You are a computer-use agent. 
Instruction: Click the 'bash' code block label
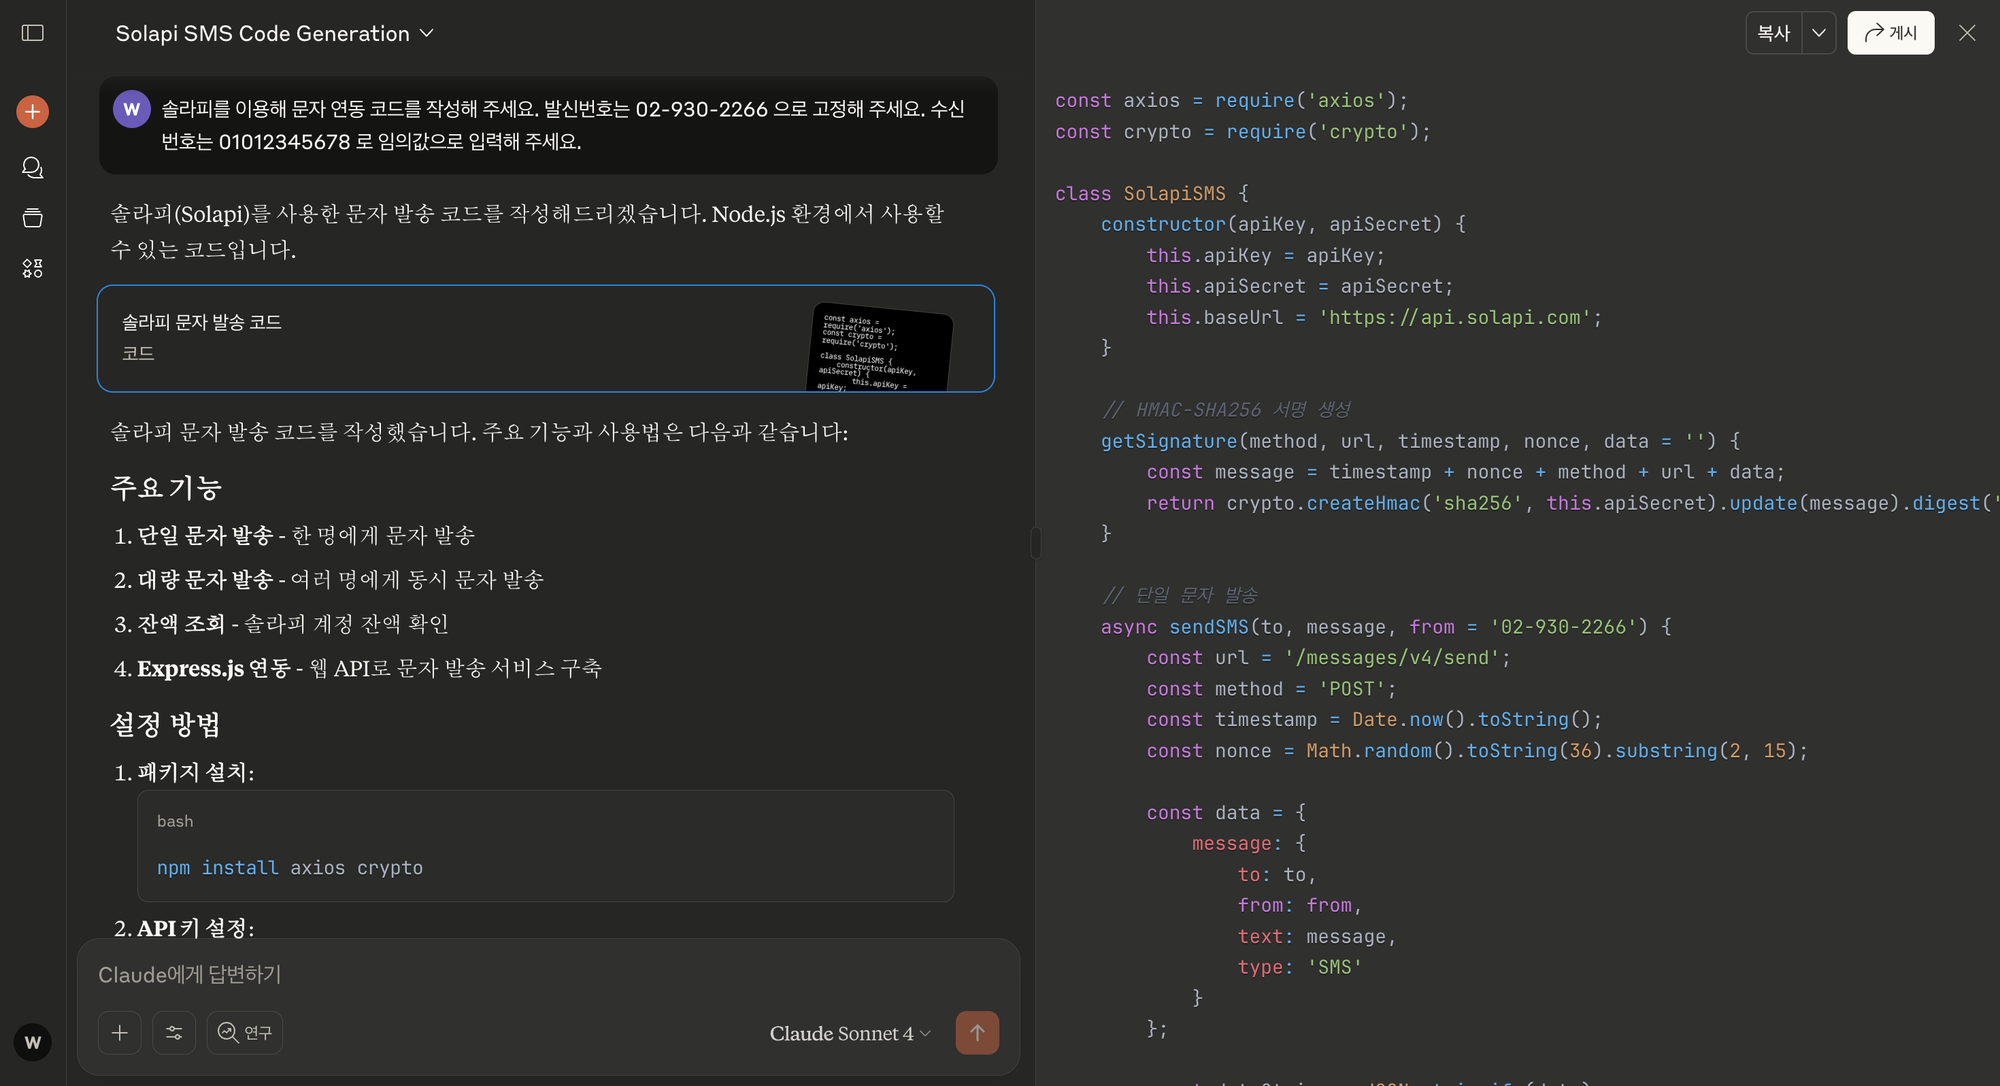tap(175, 821)
